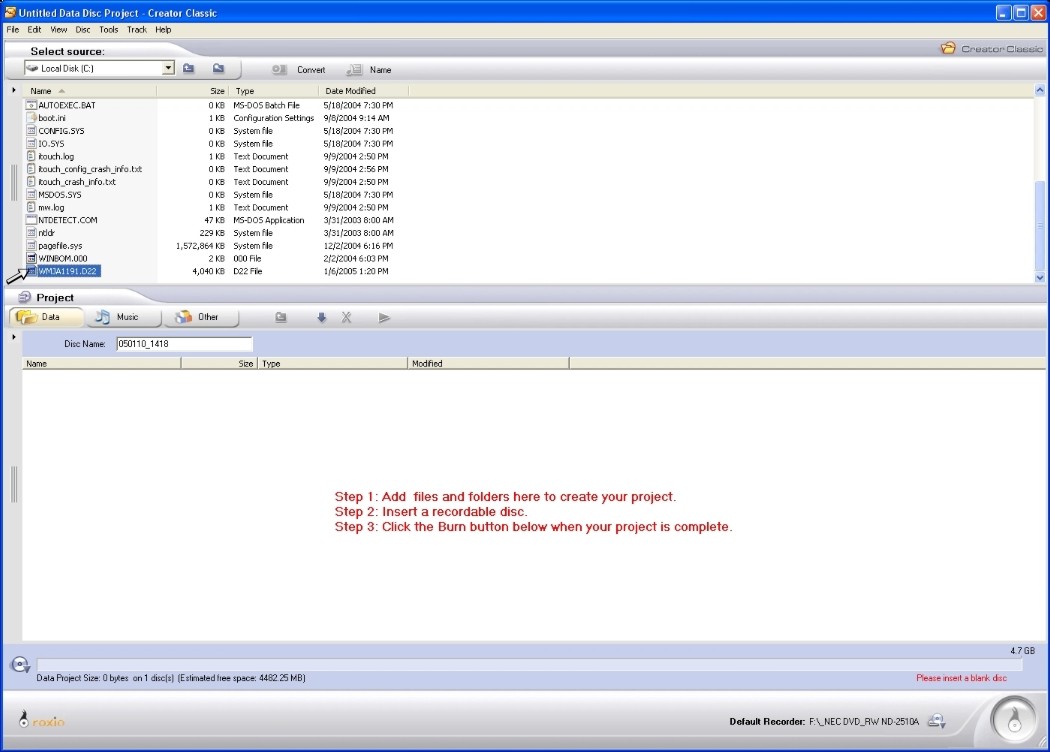Click the disc capacity progress bar
The image size is (1050, 752).
(530, 664)
